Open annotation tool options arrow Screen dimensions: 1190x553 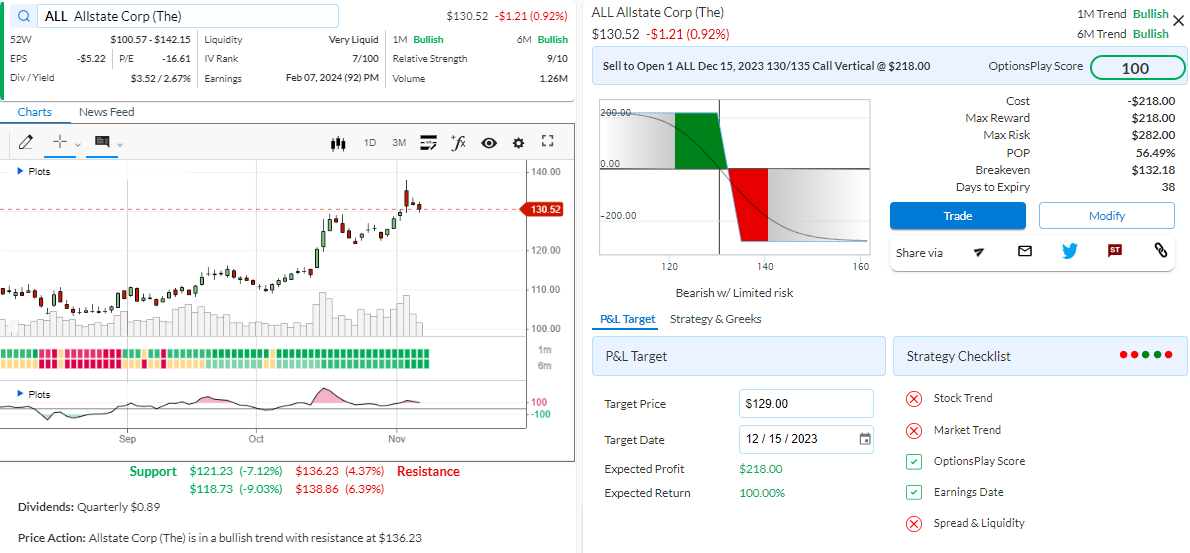pos(120,144)
